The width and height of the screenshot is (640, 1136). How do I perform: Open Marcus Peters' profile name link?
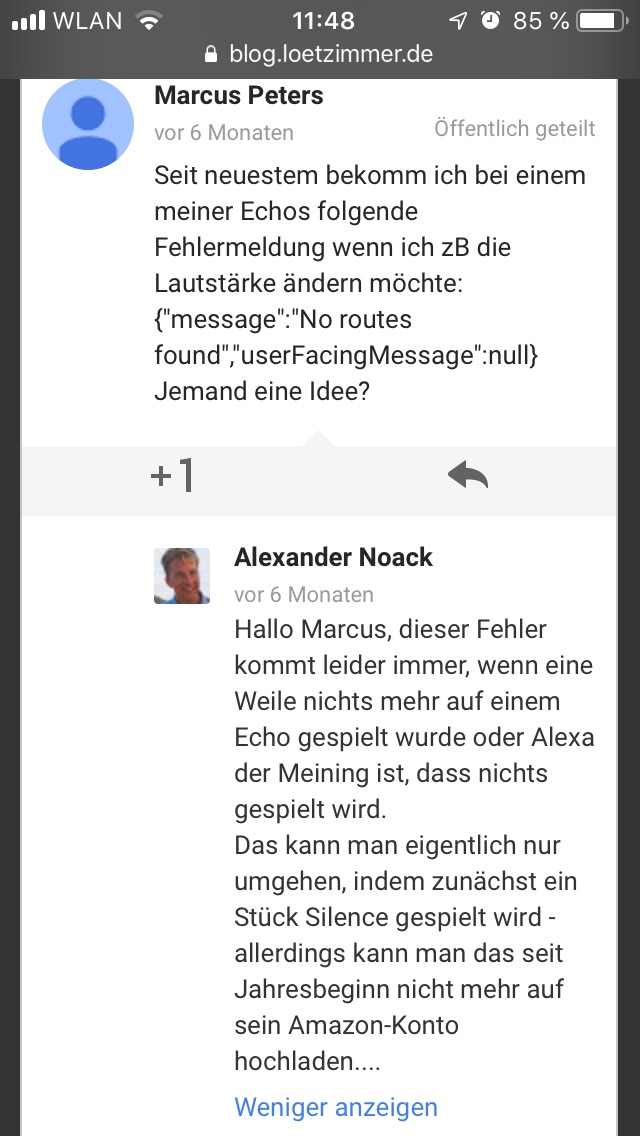pyautogui.click(x=239, y=95)
